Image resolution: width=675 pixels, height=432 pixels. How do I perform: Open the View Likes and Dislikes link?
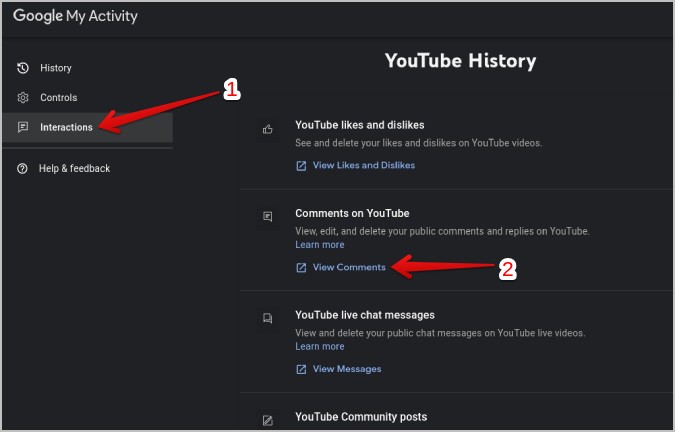click(x=364, y=165)
